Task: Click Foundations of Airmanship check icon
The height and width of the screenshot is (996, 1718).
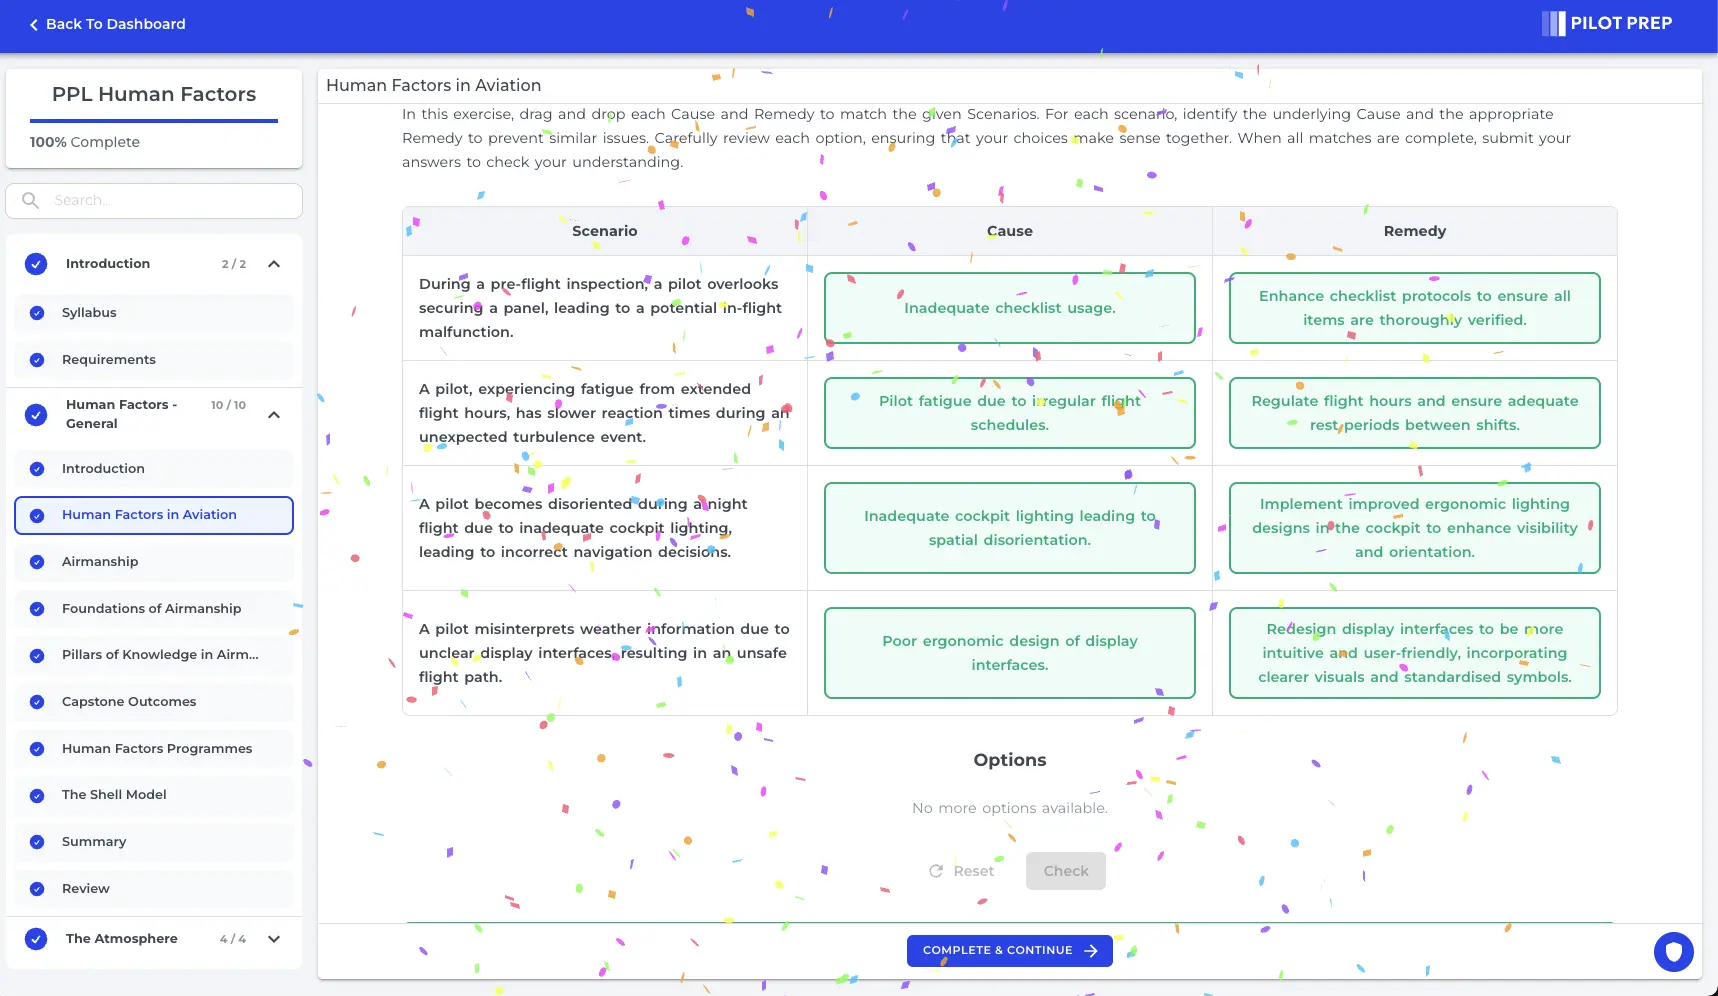Action: tap(37, 609)
